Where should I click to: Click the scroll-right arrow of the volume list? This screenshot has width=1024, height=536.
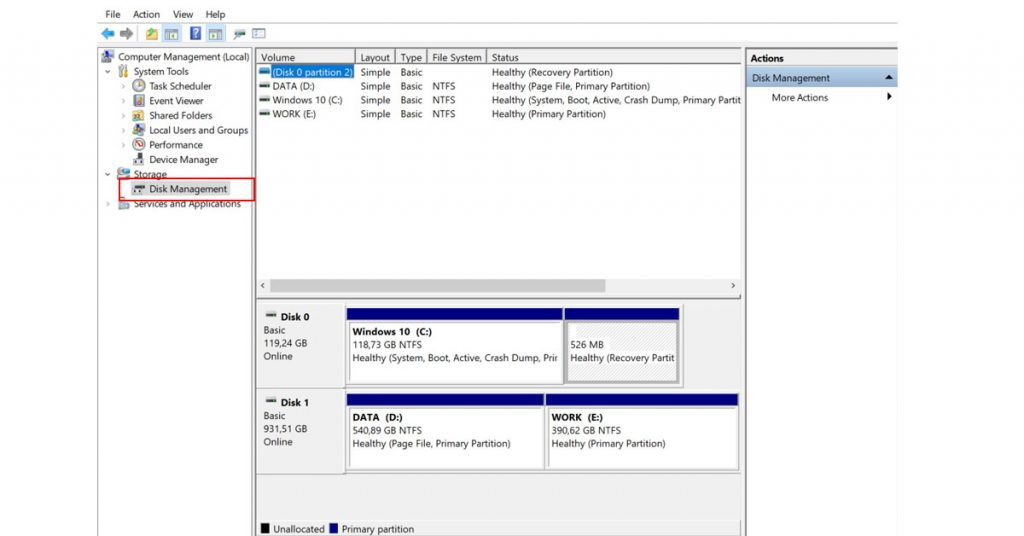click(733, 285)
